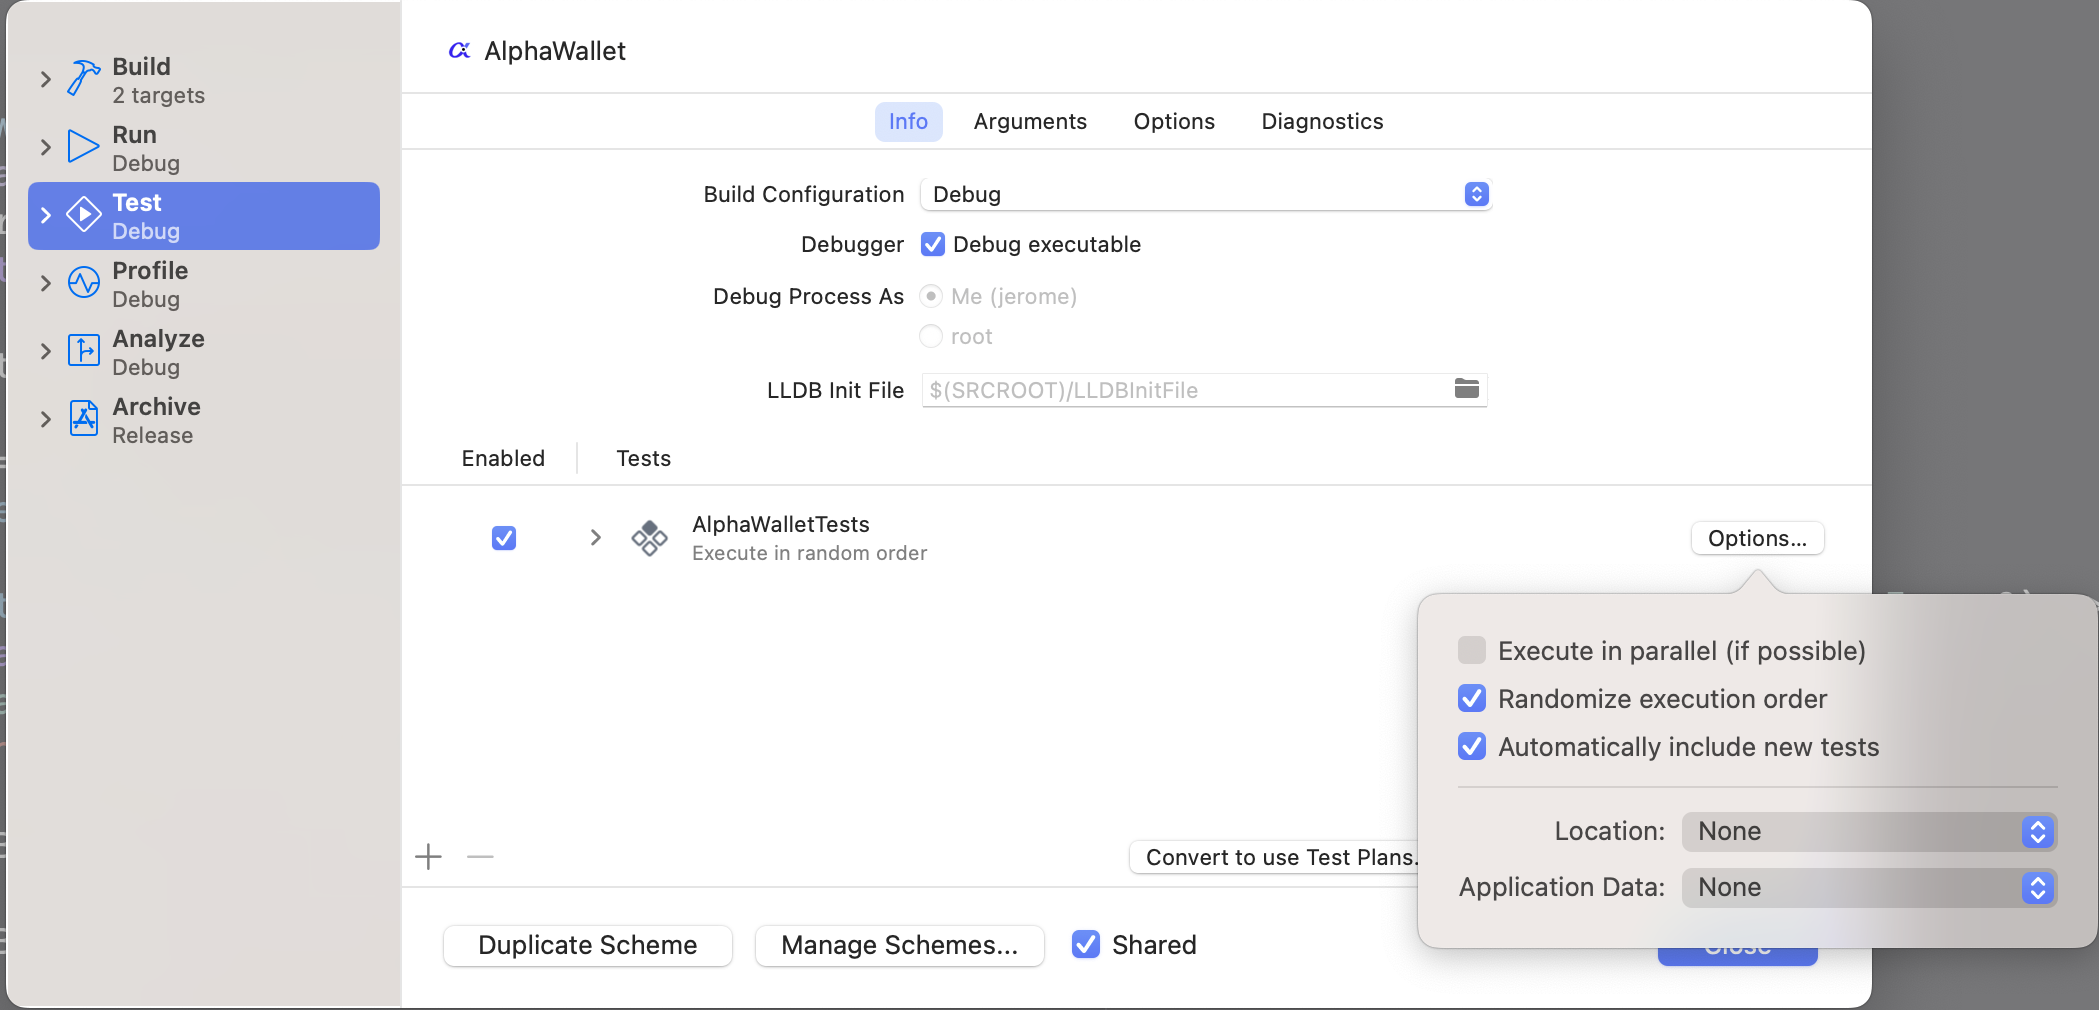Select the Build 2 targets row
Image resolution: width=2099 pixels, height=1010 pixels.
pos(204,80)
